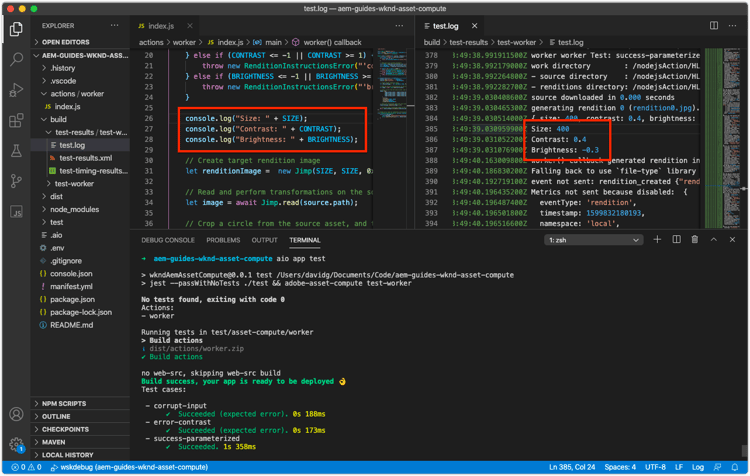750x476 pixels.
Task: Expand the NPM SCRIPTS section
Action: click(x=64, y=403)
